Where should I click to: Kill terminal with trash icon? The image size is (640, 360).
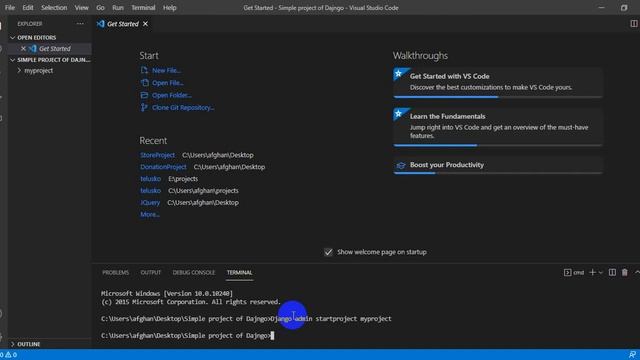coord(624,273)
